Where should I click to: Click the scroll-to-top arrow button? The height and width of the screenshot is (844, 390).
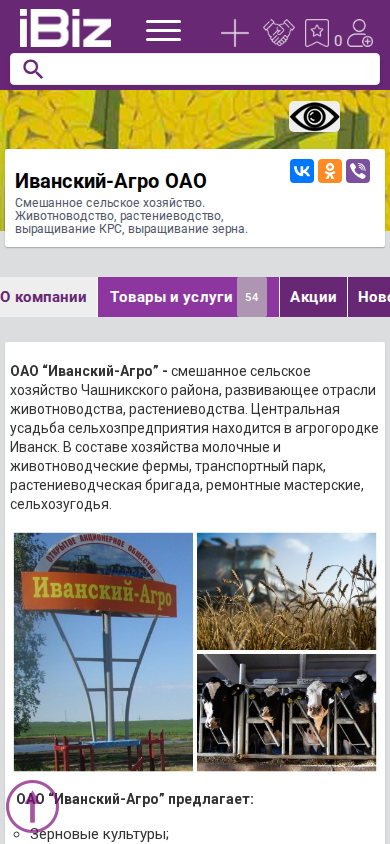click(x=32, y=807)
